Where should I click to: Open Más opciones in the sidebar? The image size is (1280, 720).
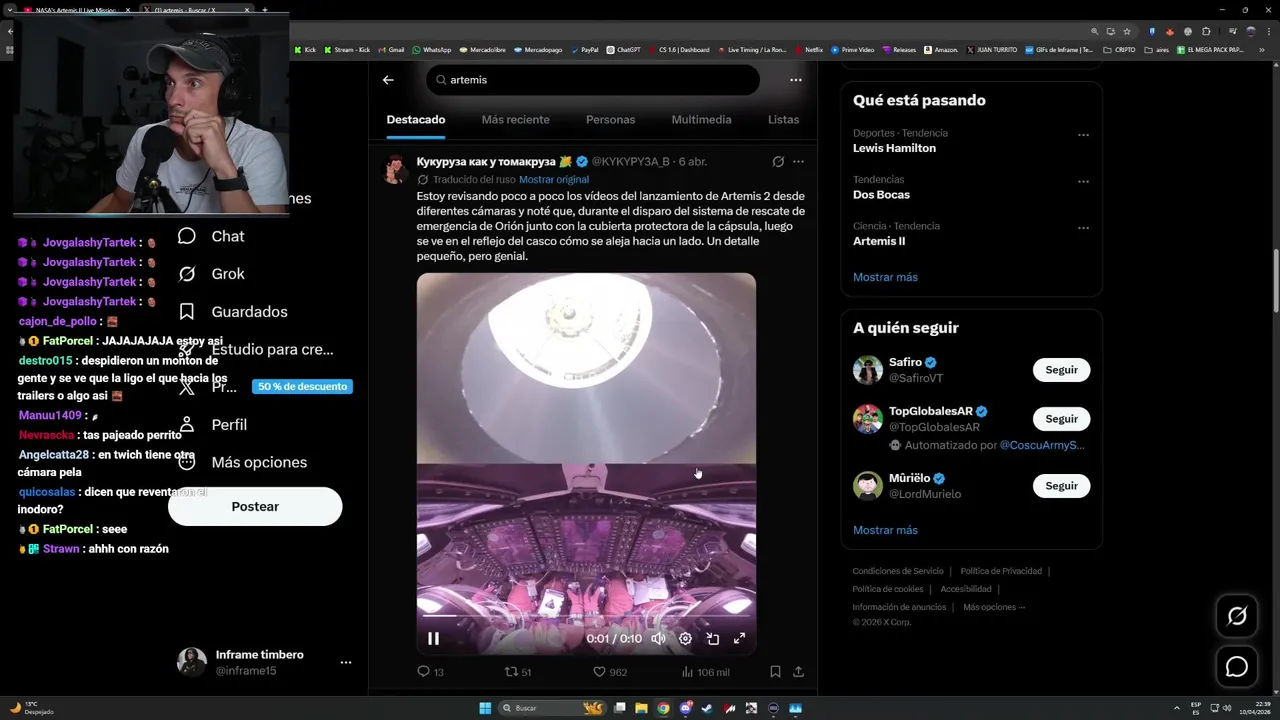click(x=242, y=462)
